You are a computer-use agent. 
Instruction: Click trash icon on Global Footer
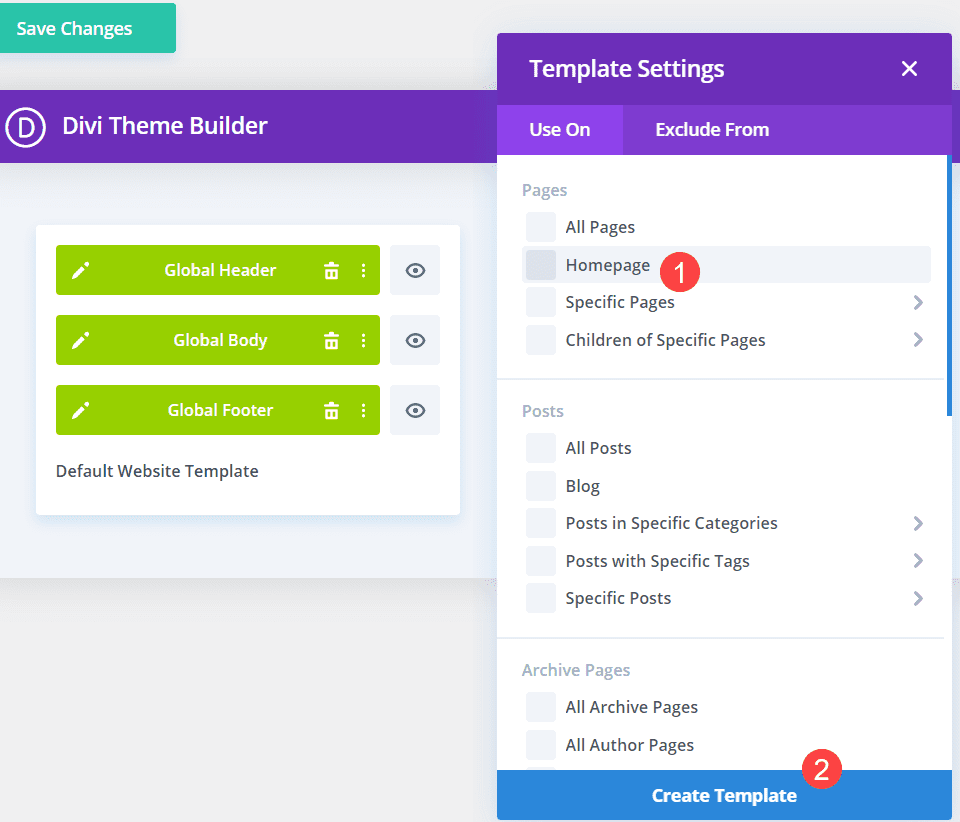click(331, 410)
